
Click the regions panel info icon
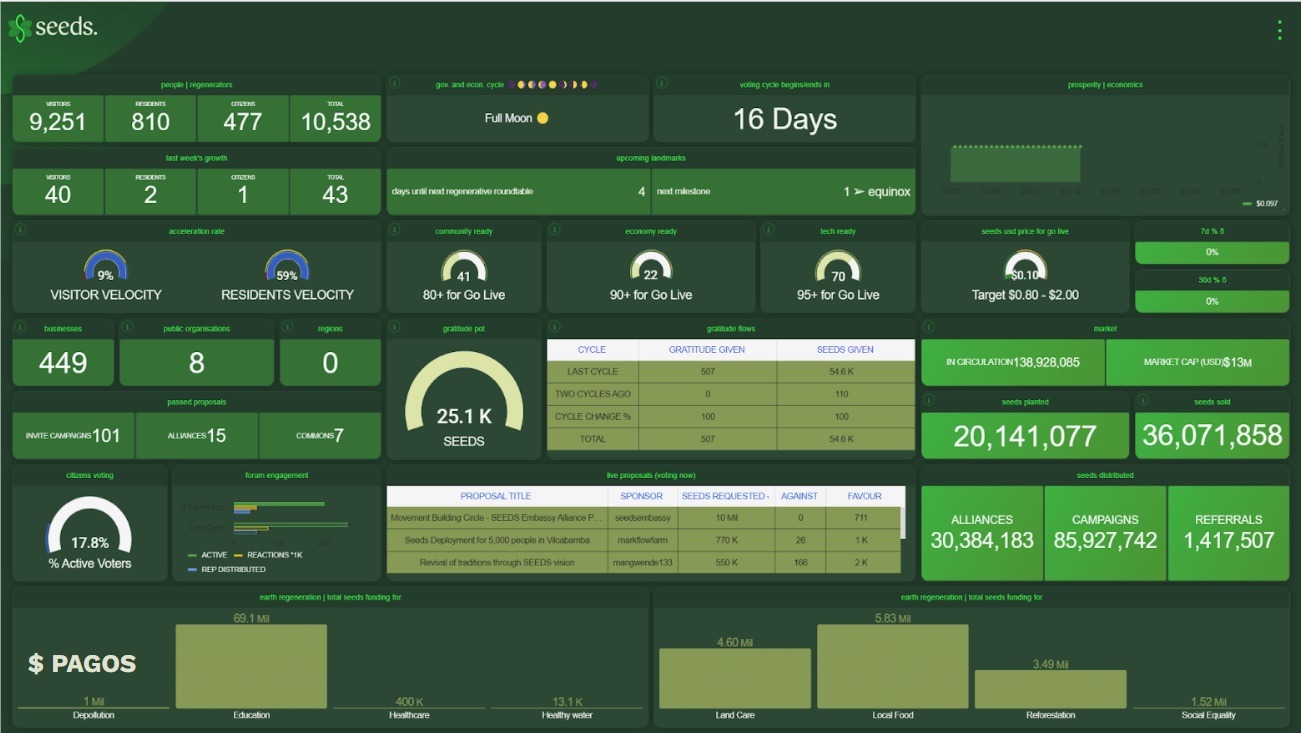tap(287, 327)
